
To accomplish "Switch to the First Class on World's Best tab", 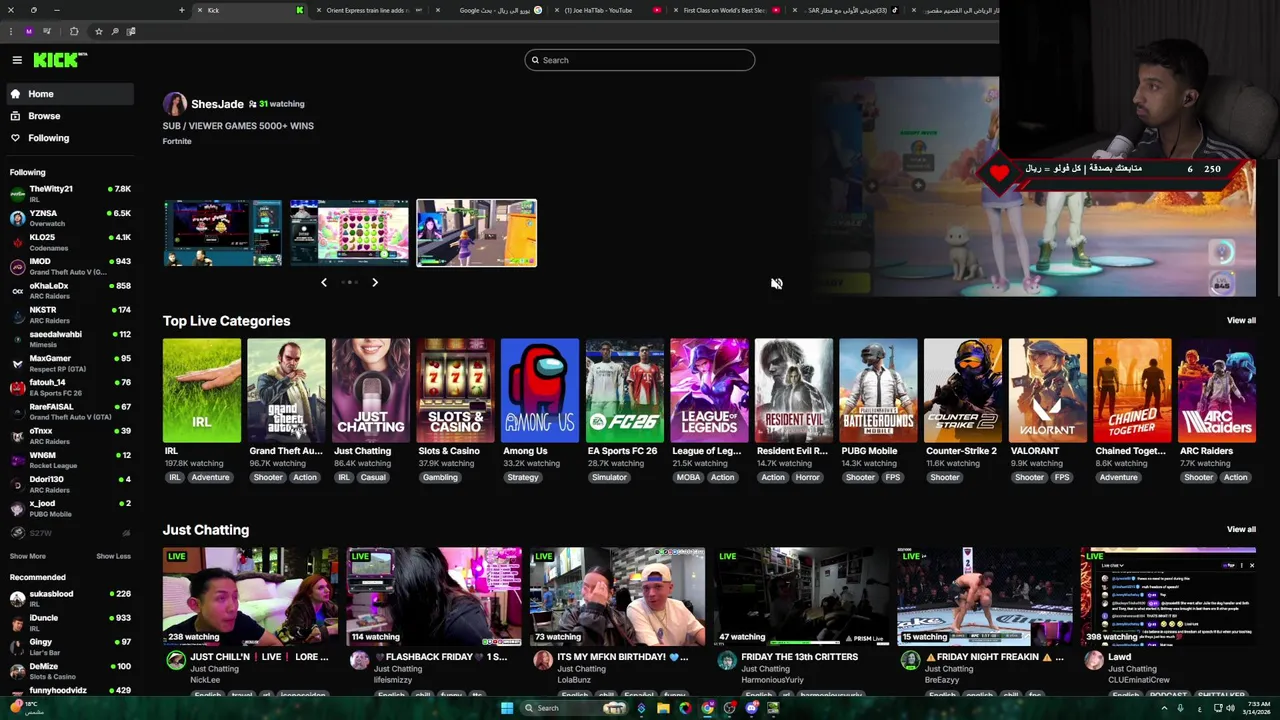I will (725, 10).
